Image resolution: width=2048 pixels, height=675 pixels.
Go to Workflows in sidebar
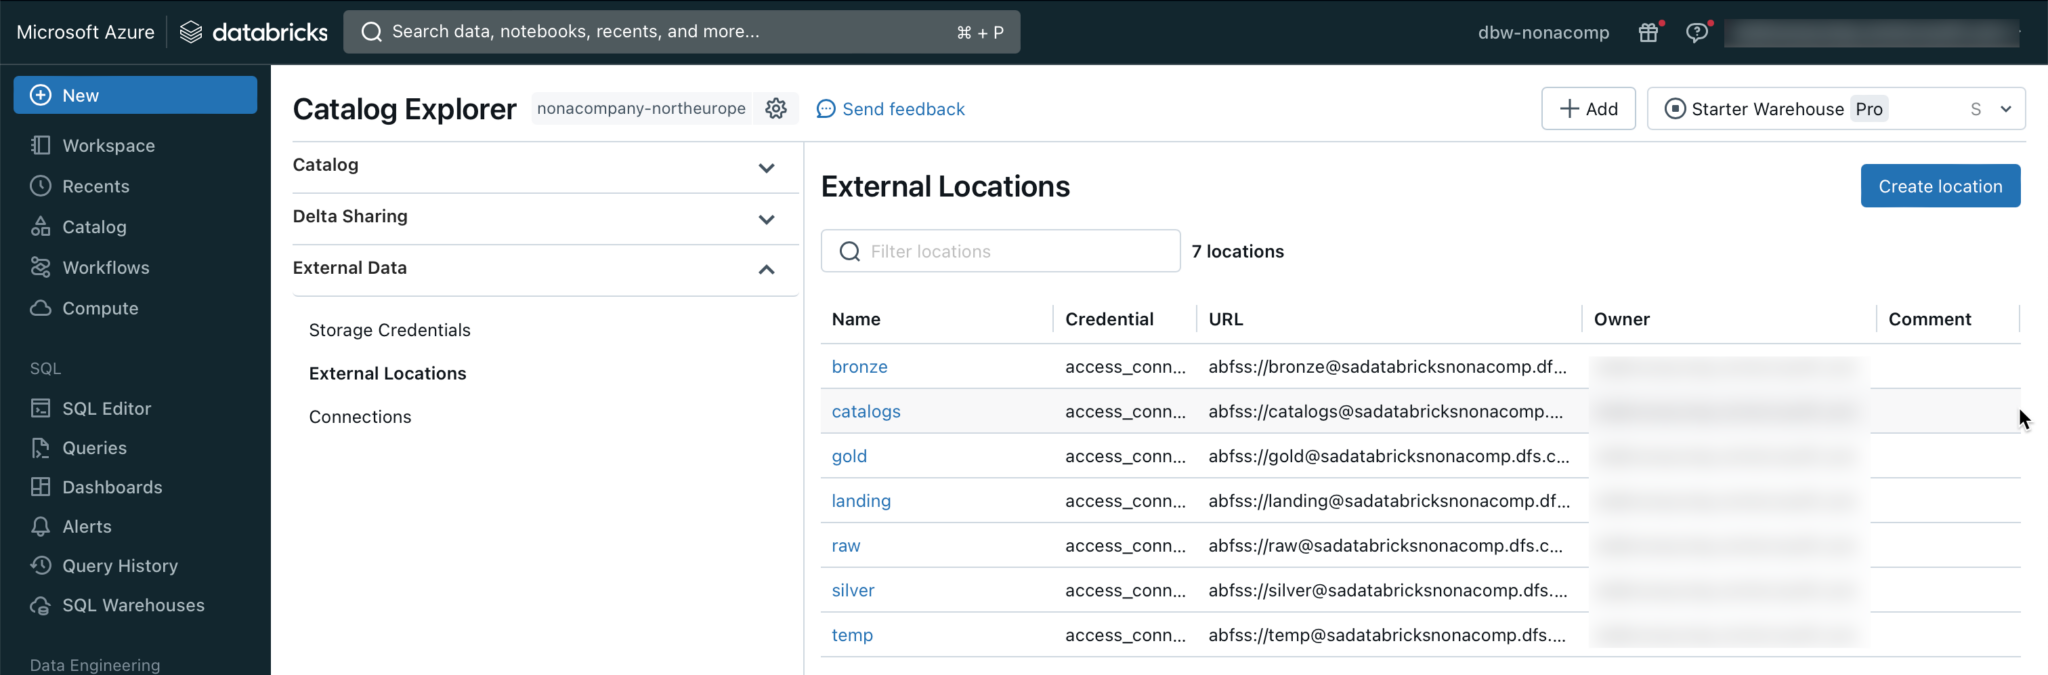[x=105, y=268]
